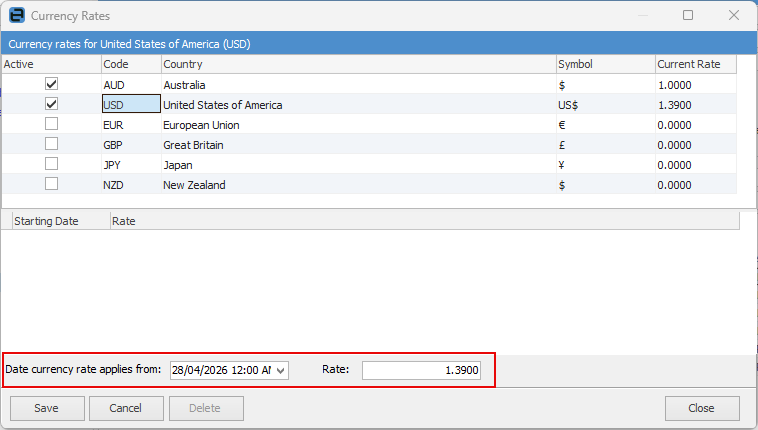
Task: Select the GBP code cell
Action: click(x=131, y=145)
